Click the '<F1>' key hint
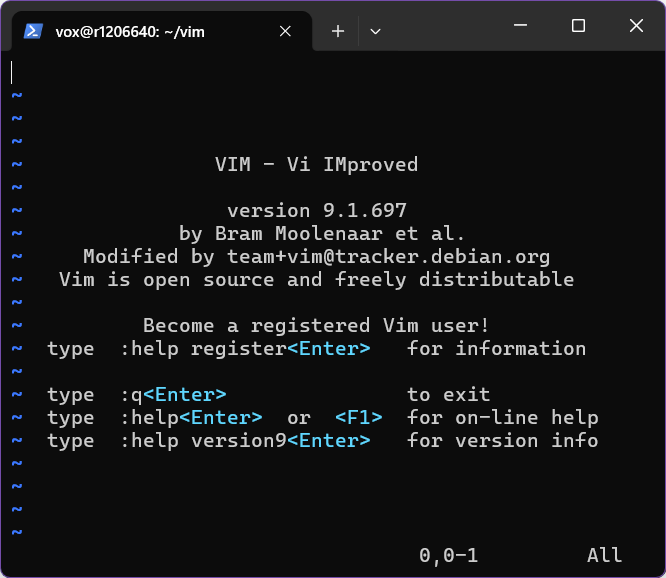The width and height of the screenshot is (666, 578). pos(359,418)
